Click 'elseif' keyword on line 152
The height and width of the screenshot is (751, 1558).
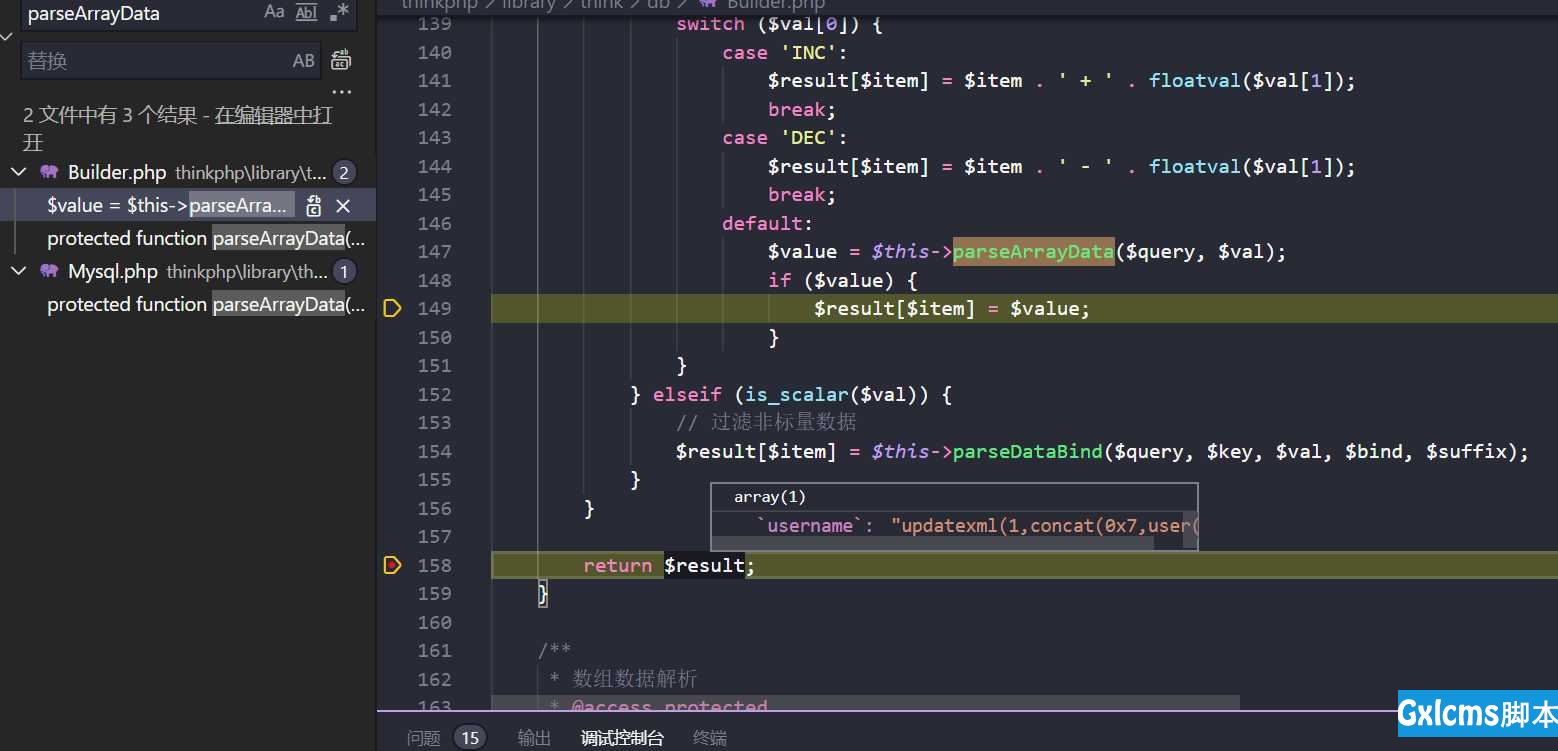[x=687, y=395]
